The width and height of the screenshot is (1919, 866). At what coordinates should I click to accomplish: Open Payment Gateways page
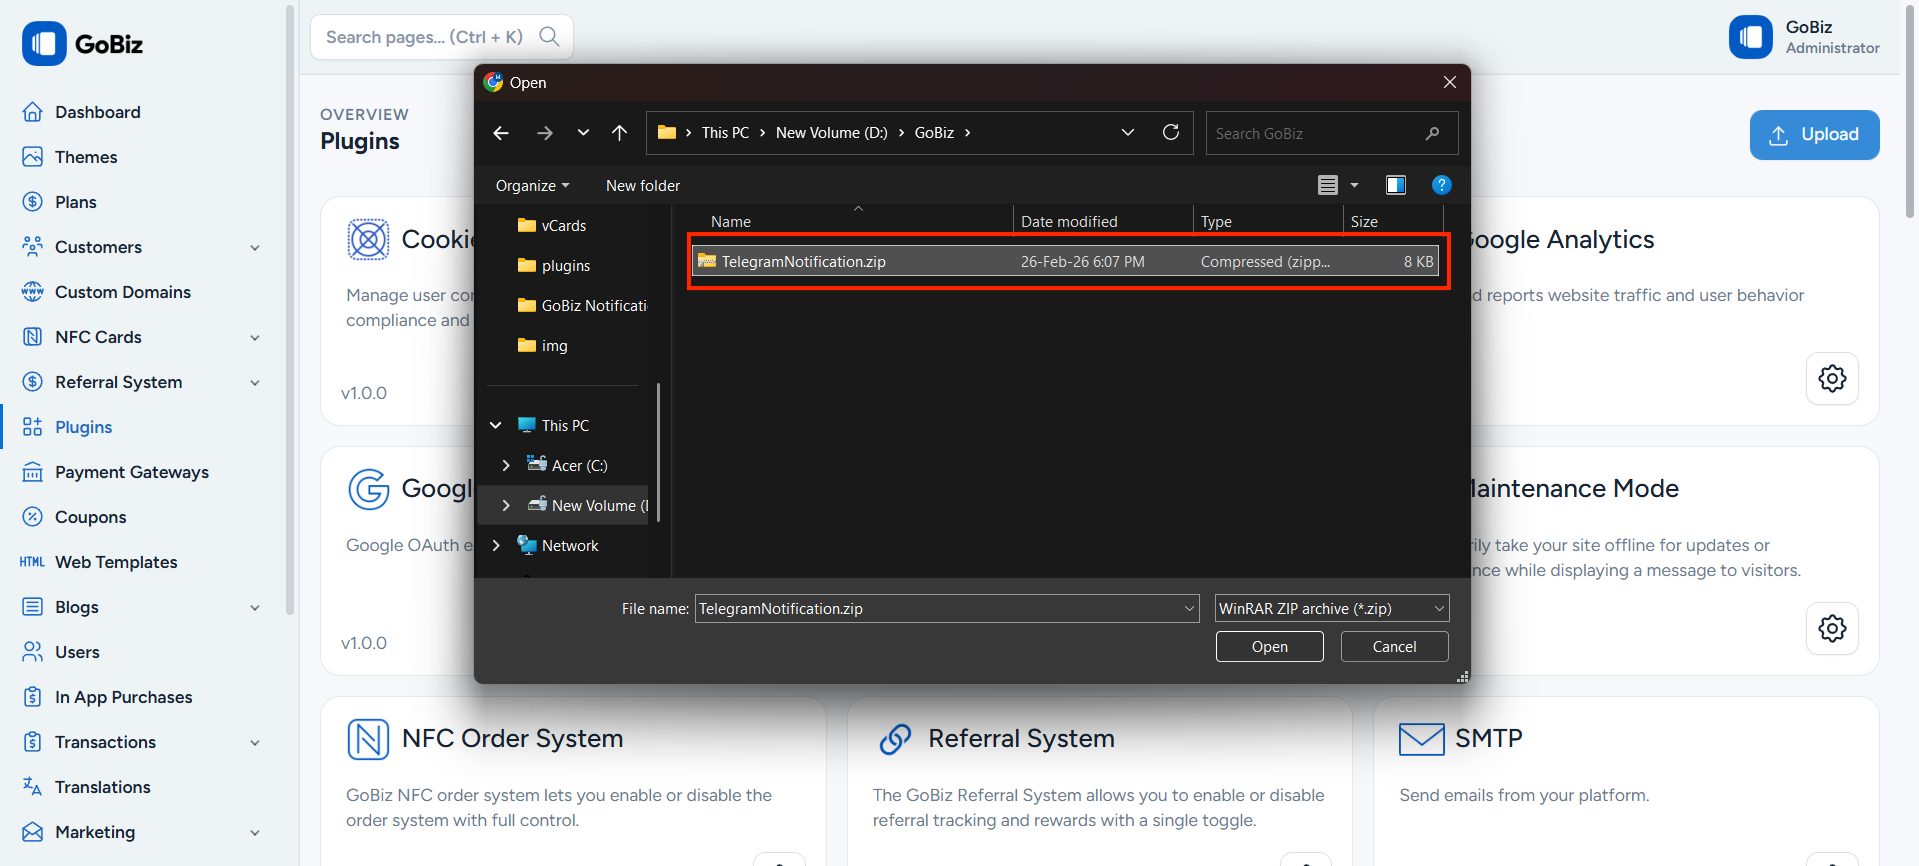pos(132,472)
